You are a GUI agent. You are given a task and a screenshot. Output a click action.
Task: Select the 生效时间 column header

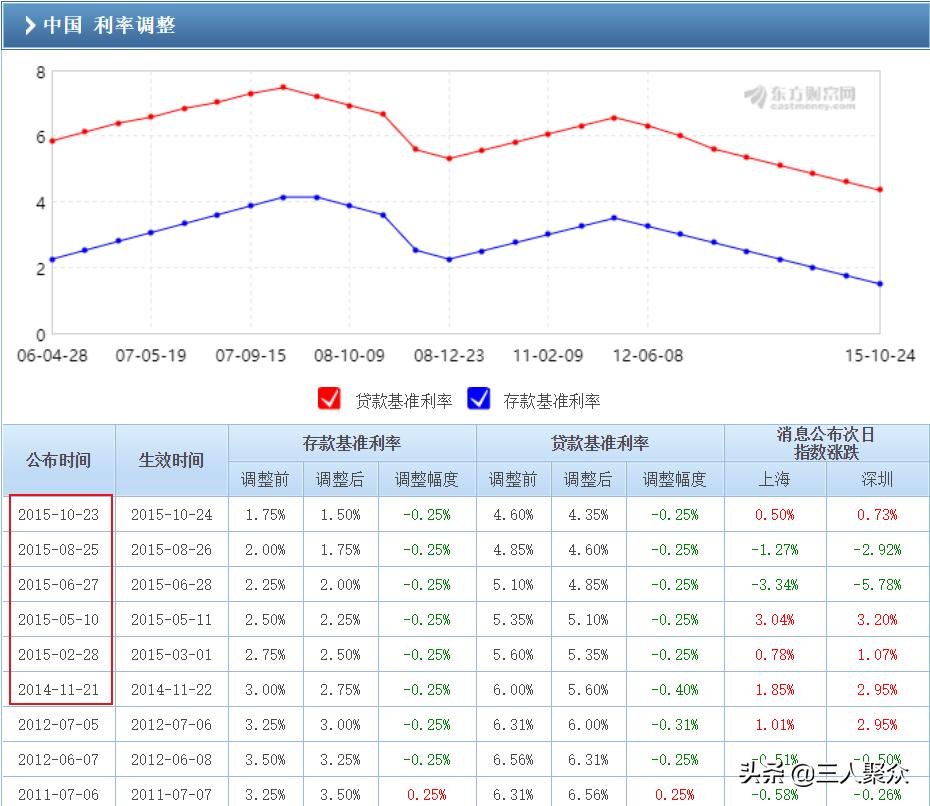pos(170,460)
